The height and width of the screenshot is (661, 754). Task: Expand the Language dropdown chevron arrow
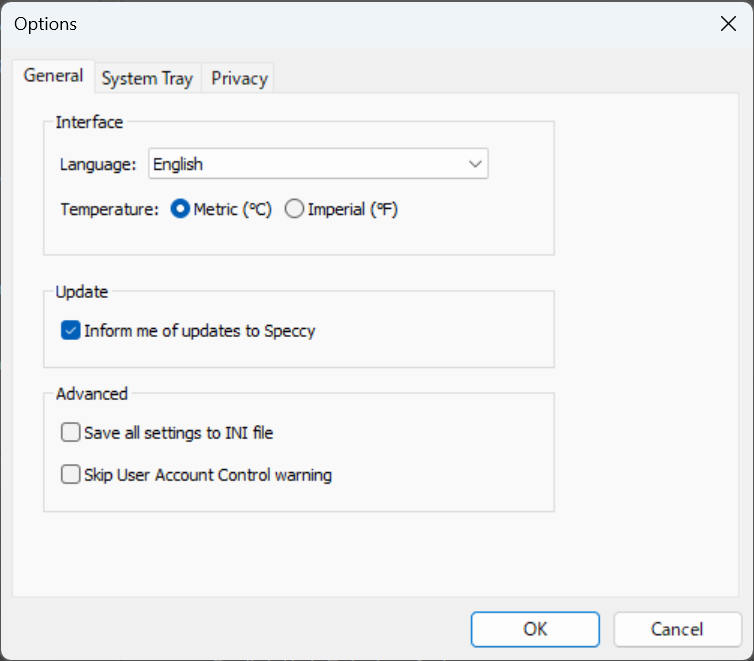475,164
